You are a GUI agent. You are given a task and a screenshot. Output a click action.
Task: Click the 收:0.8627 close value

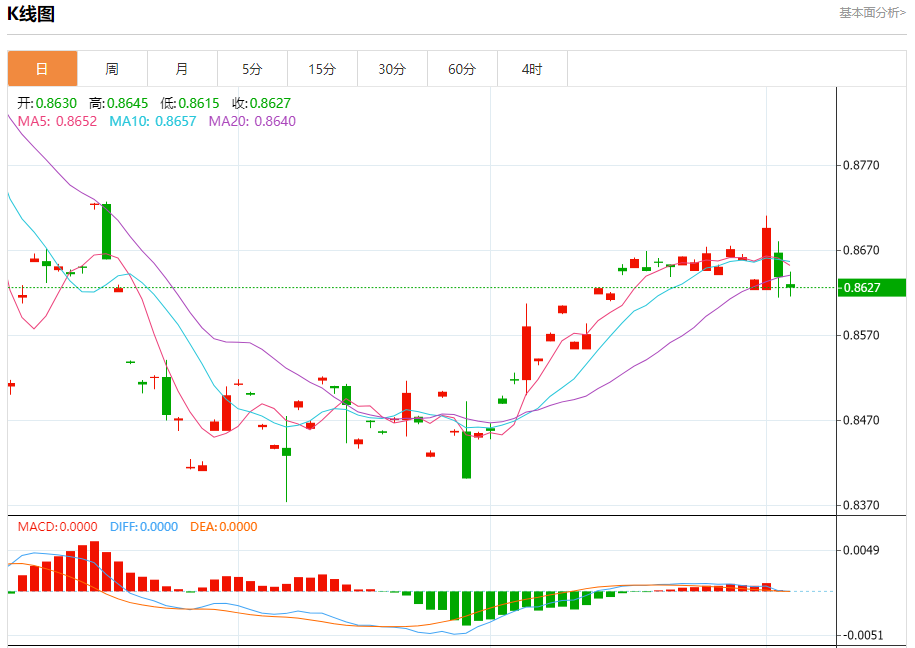[261, 103]
